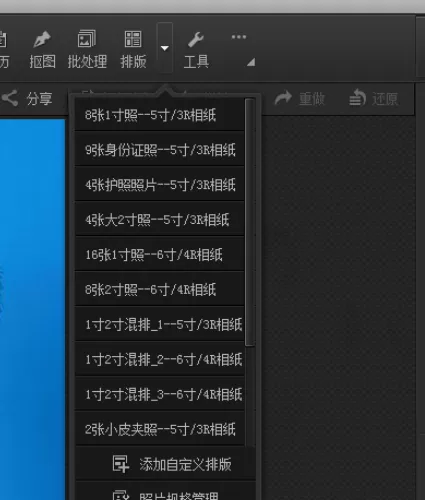Screen dimensions: 425x500
Task: Click the layout list scrollbar
Action: pos(250,222)
